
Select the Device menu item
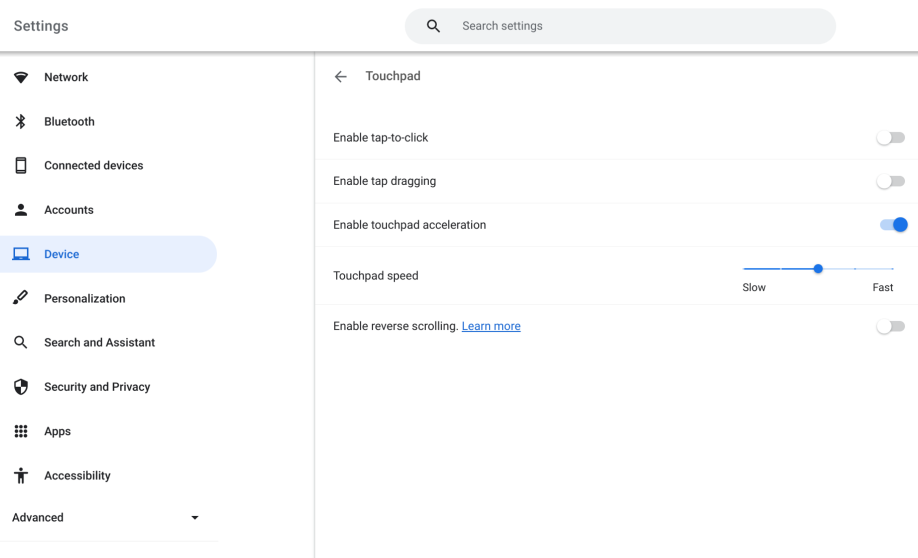108,254
